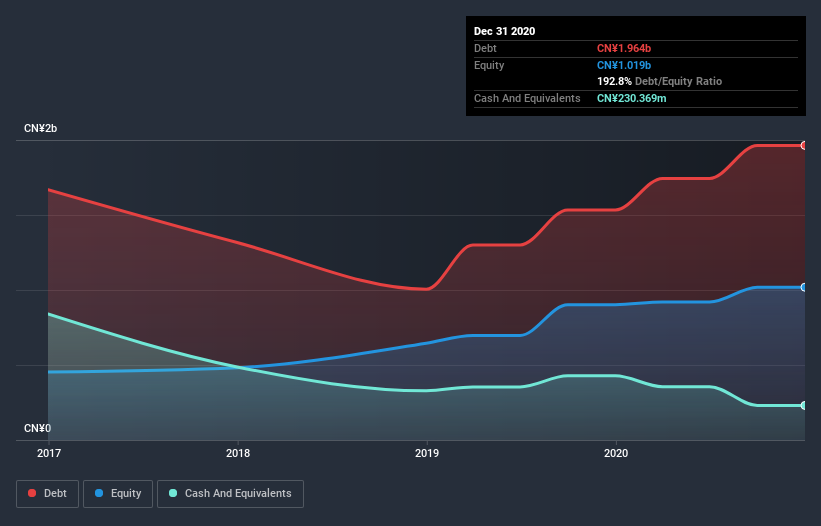Viewport: 821px width, 526px height.
Task: Click the CN¥2b y-axis label
Action: tap(40, 128)
